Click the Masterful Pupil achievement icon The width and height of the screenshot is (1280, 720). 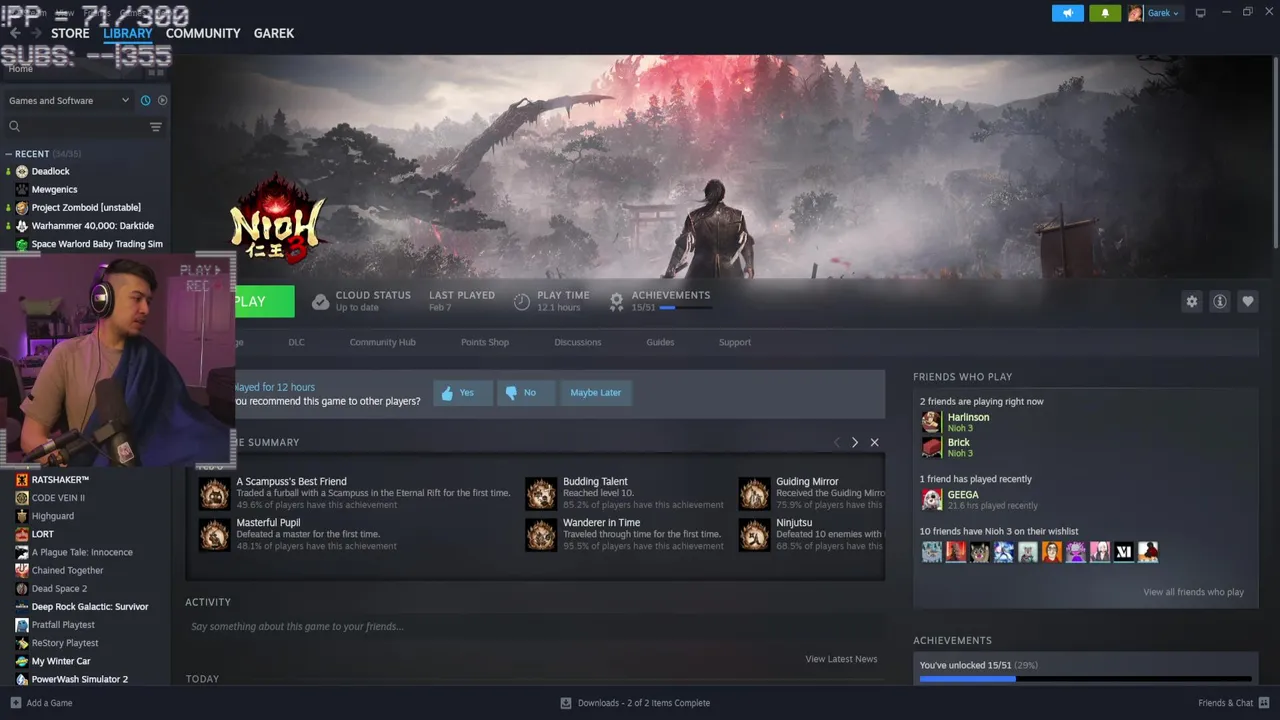click(x=214, y=535)
